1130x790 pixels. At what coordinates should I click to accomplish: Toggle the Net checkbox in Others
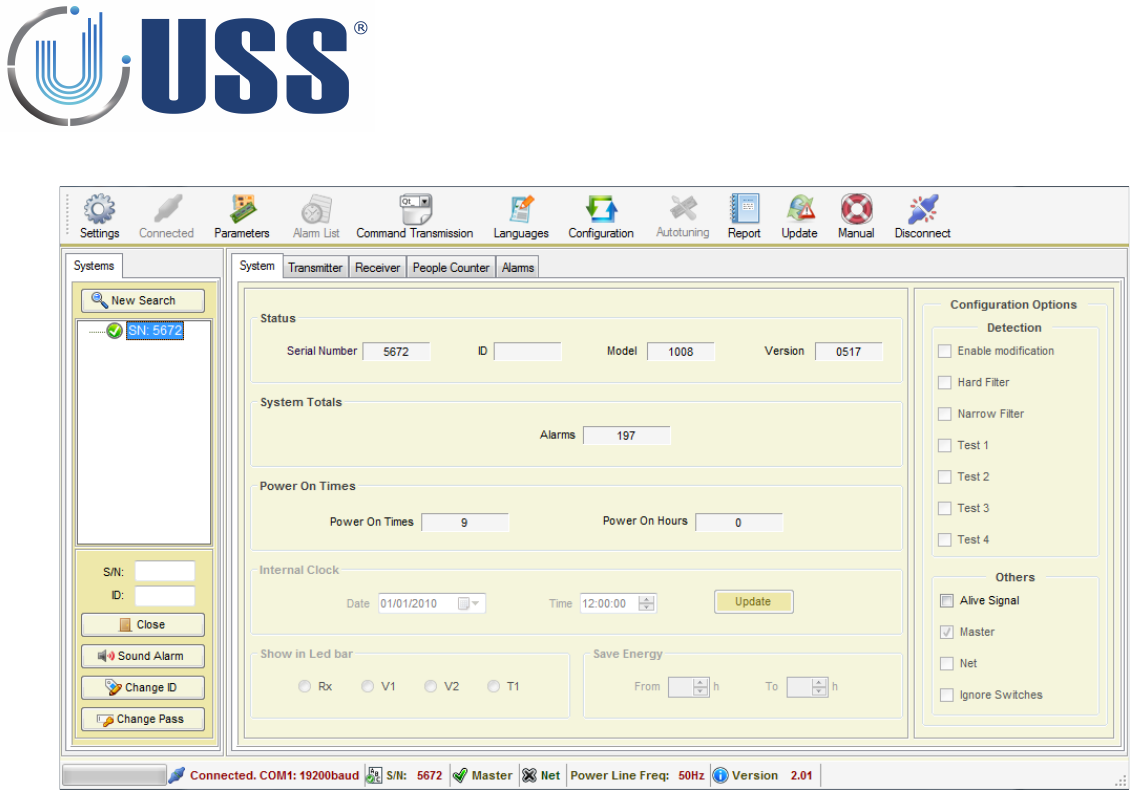(947, 664)
